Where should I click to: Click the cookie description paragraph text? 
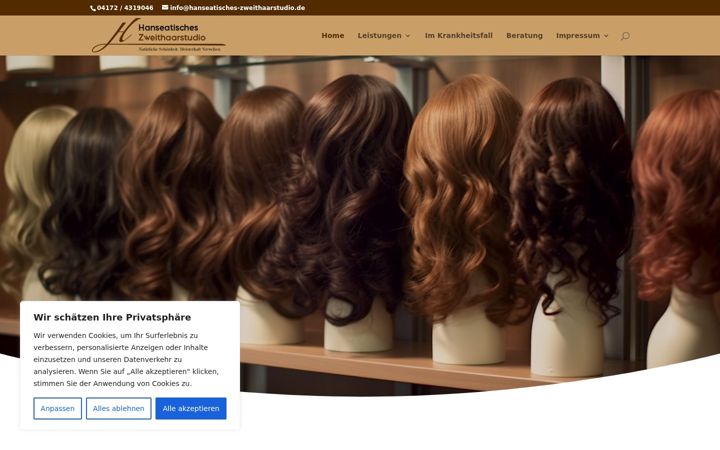(126, 360)
